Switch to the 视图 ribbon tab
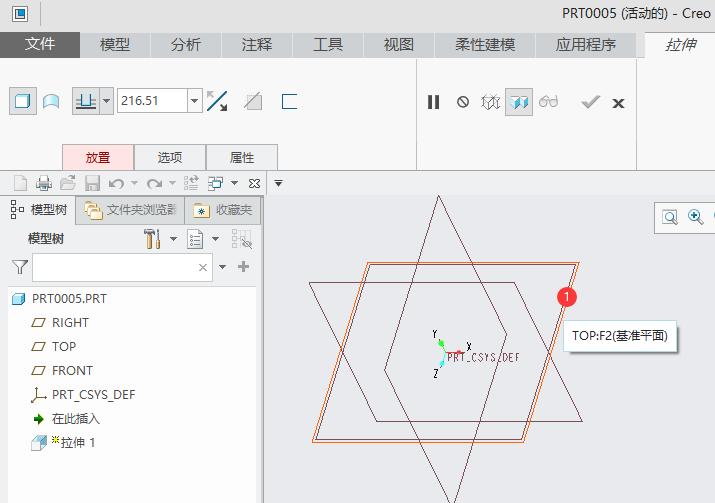715x503 pixels. (x=399, y=45)
